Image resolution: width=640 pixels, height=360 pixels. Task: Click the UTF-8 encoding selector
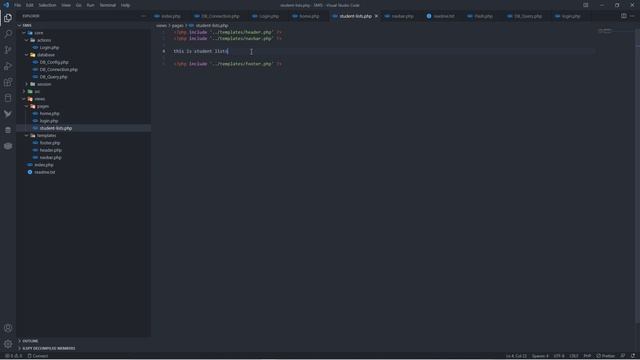click(x=559, y=356)
